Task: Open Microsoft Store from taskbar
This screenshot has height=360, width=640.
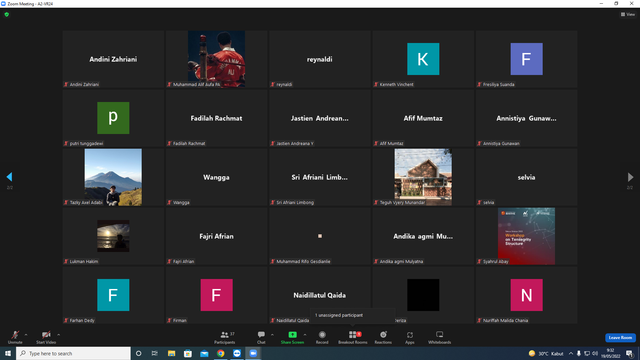Action: 188,353
